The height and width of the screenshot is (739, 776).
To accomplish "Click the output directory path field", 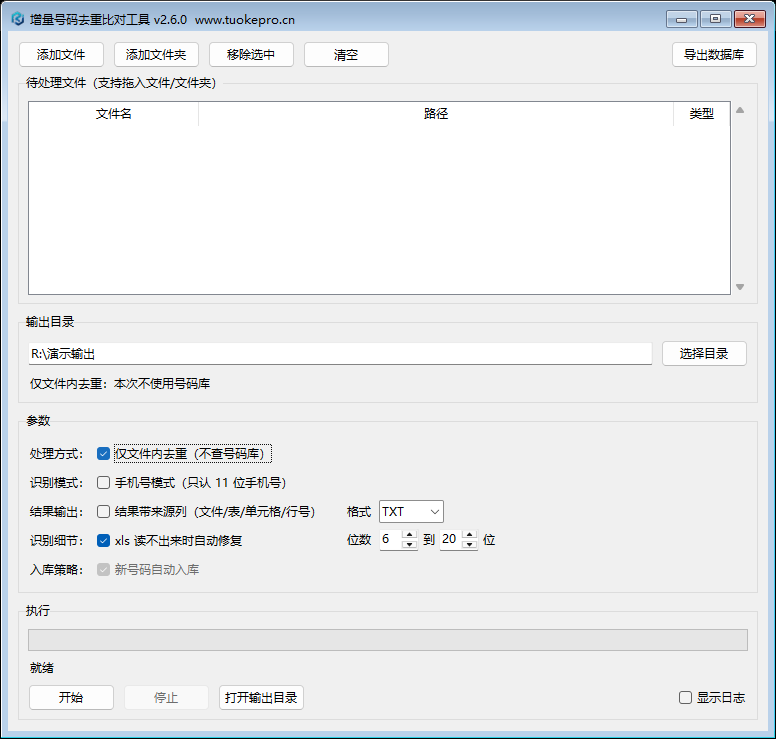I will [340, 354].
